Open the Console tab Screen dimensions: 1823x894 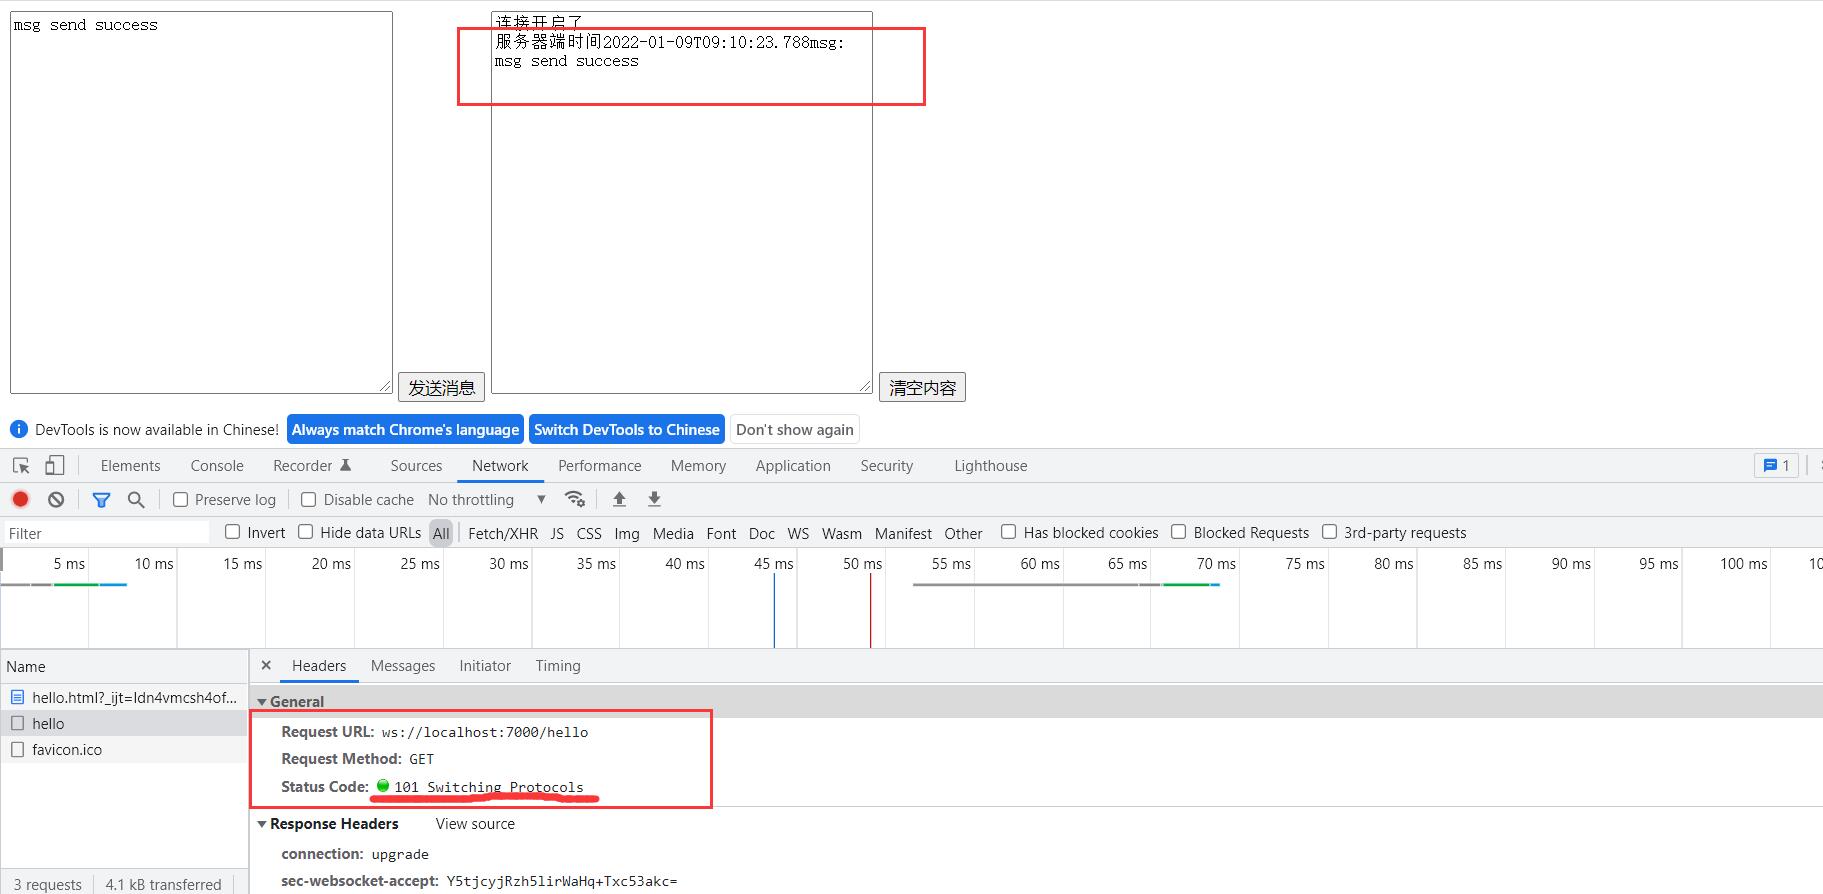pos(217,466)
